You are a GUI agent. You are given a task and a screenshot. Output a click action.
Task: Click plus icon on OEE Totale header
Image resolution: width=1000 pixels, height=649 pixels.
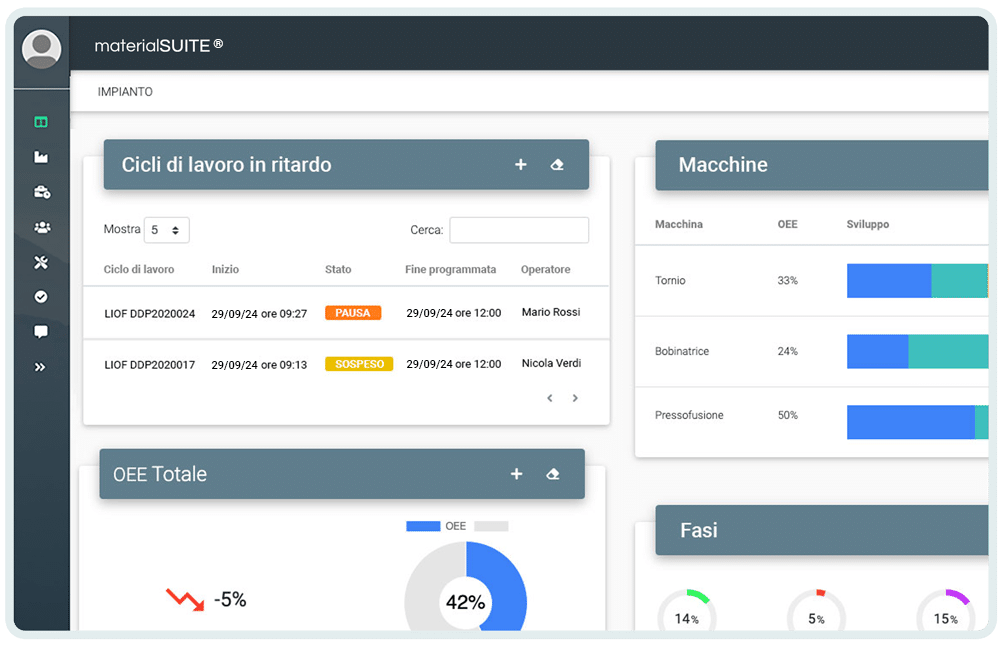coord(516,474)
